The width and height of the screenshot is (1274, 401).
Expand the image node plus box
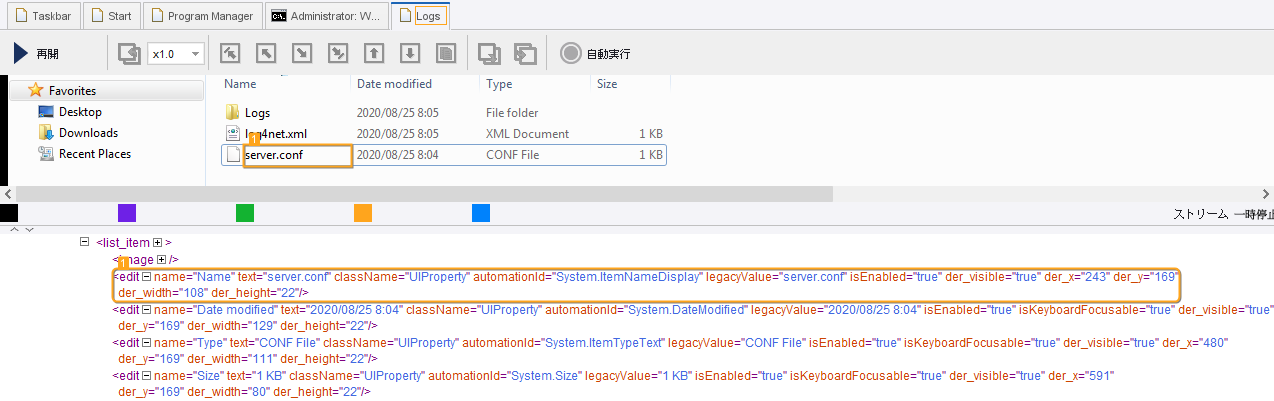(x=158, y=259)
